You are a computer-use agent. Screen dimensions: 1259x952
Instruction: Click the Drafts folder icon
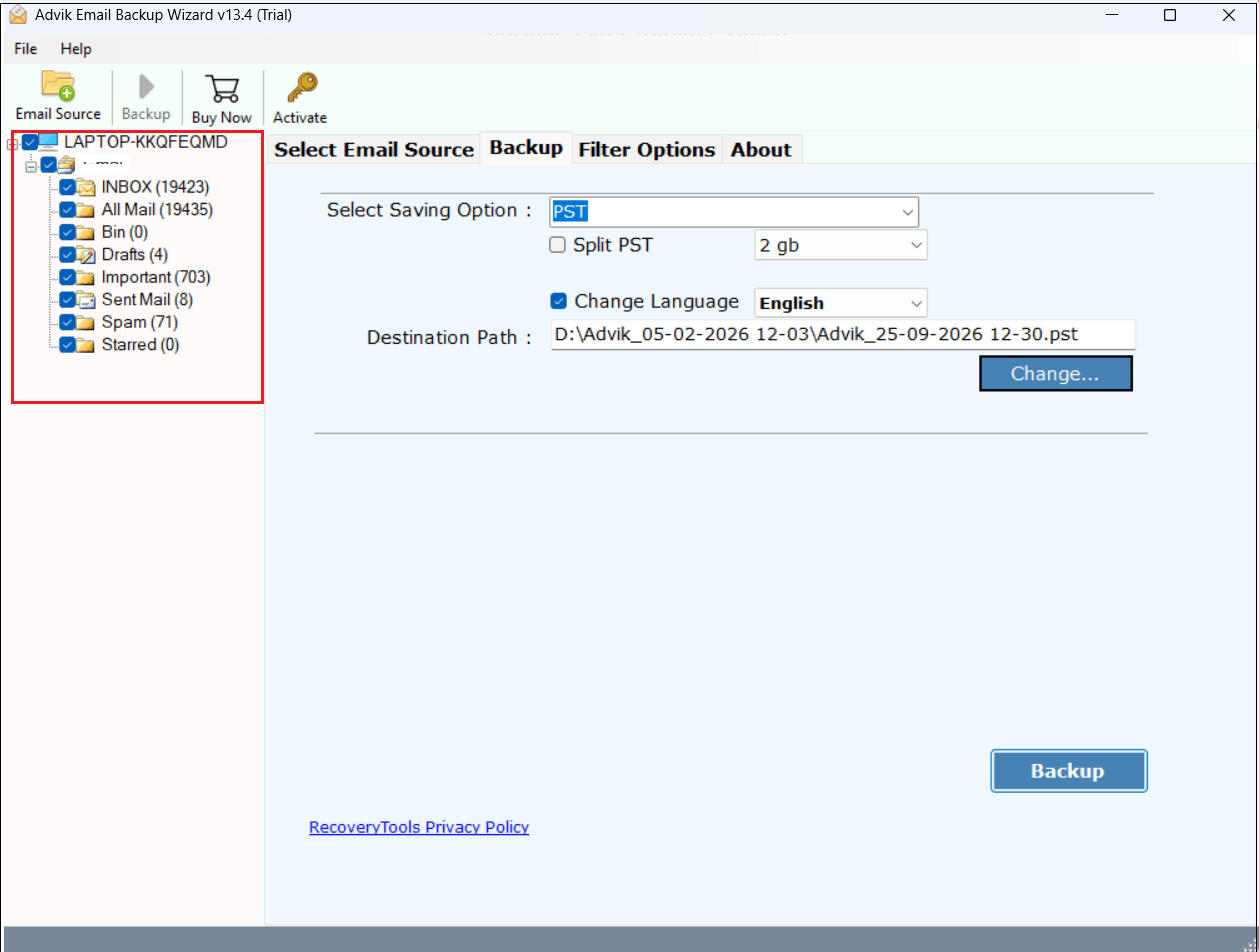click(x=86, y=255)
